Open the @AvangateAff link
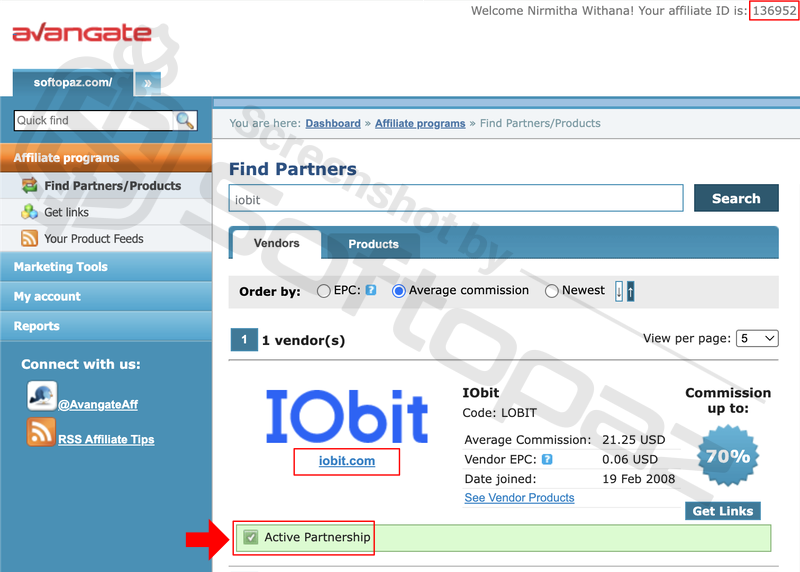This screenshot has height=572, width=800. (98, 405)
